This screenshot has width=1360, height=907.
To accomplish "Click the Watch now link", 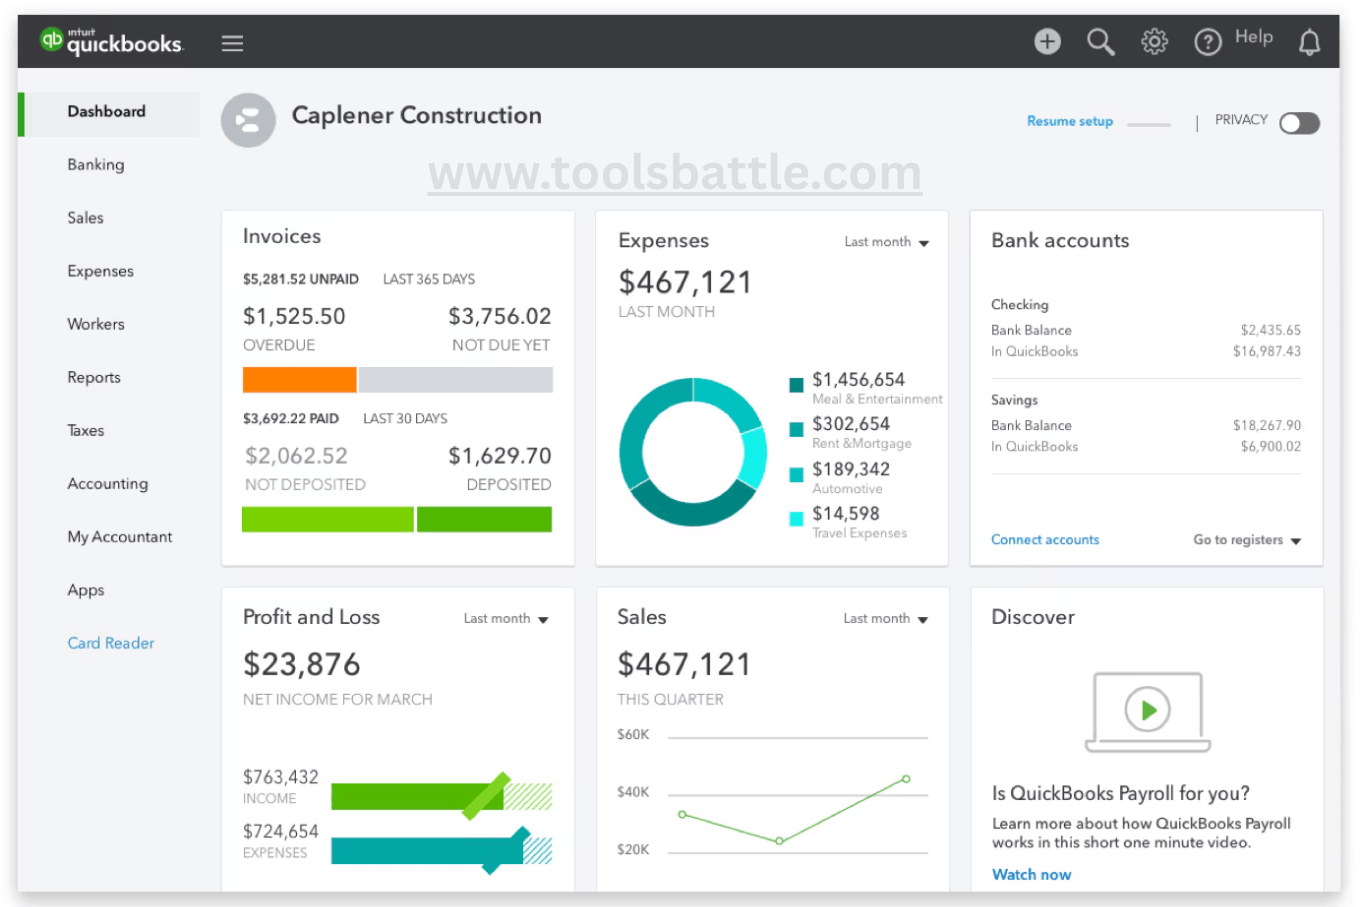I will [x=1032, y=874].
